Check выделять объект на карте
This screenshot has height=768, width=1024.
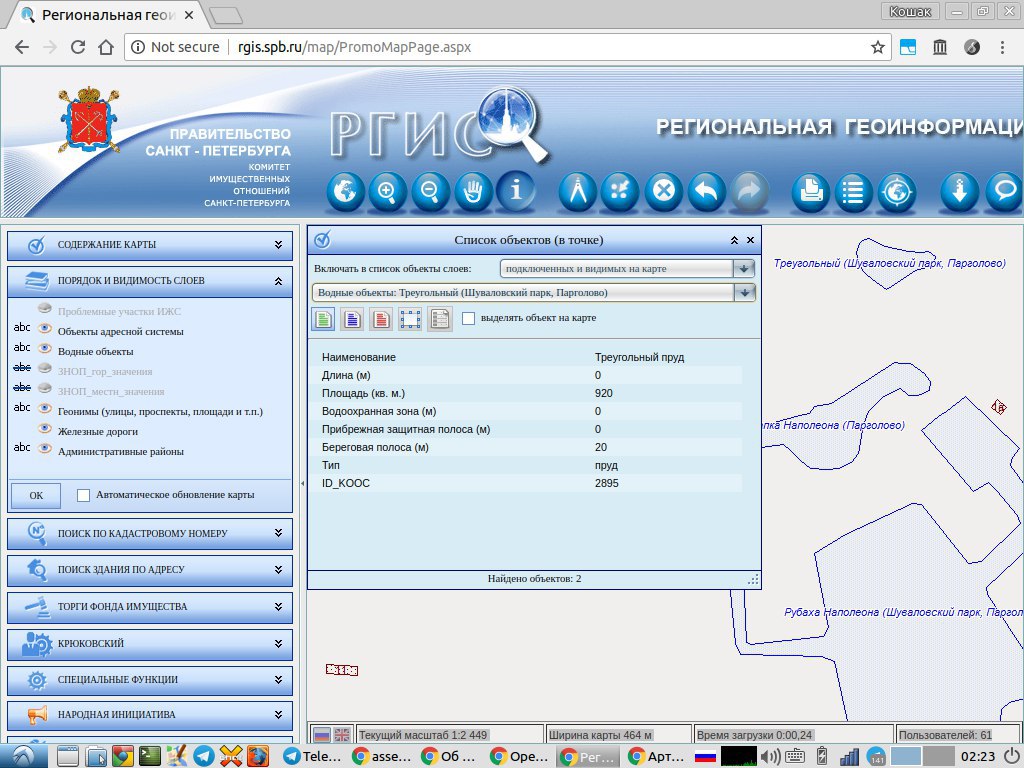pos(468,318)
